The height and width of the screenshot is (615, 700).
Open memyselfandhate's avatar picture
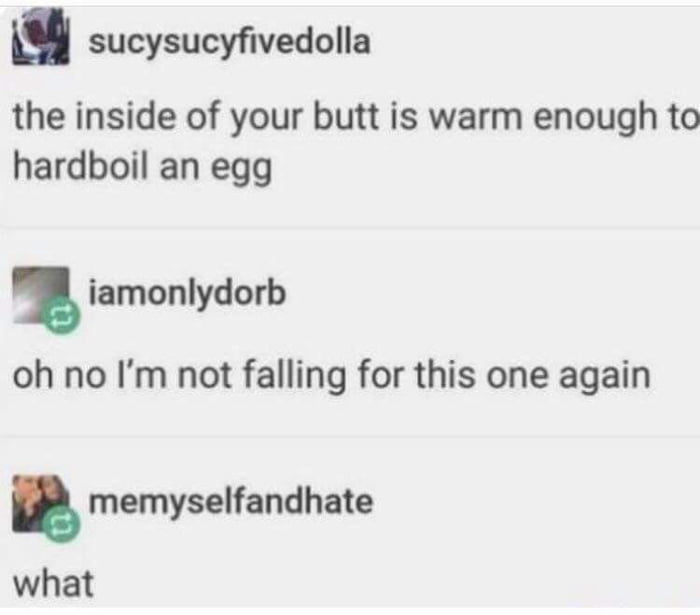point(41,503)
